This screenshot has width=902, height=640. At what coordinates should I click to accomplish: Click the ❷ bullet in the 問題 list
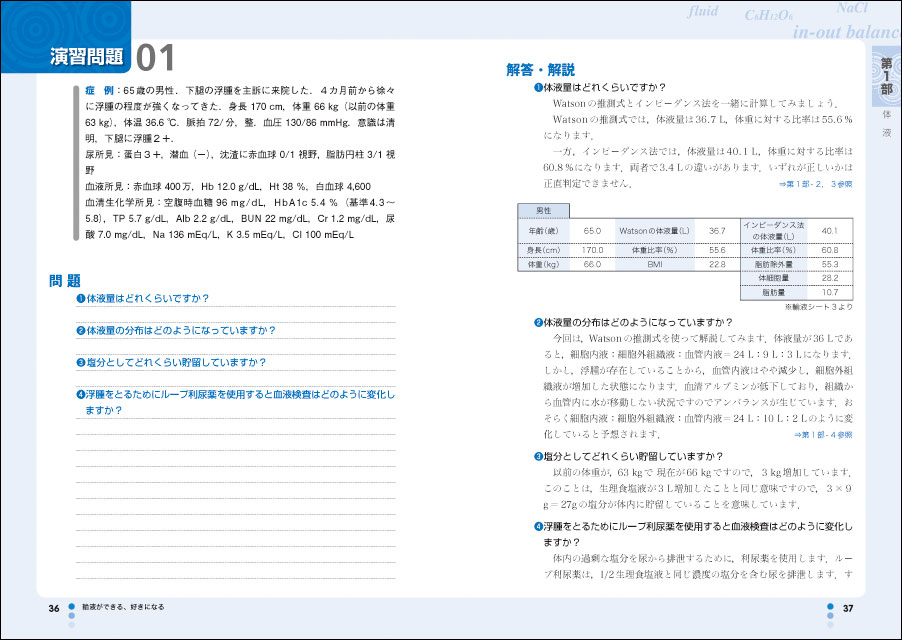pyautogui.click(x=81, y=330)
